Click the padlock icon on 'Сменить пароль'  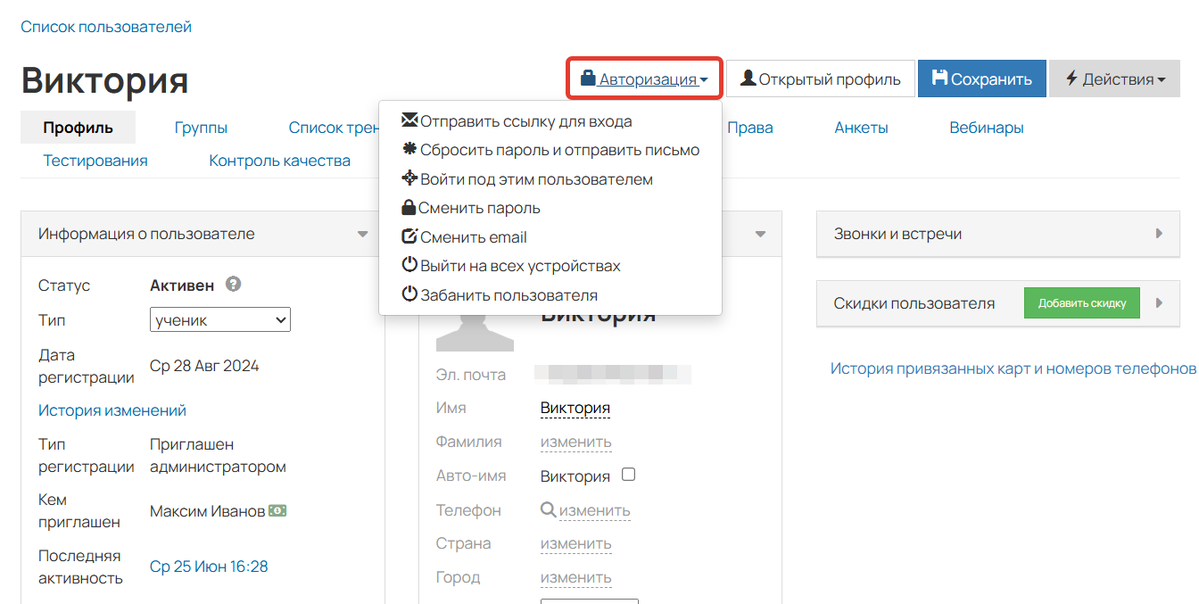point(408,208)
